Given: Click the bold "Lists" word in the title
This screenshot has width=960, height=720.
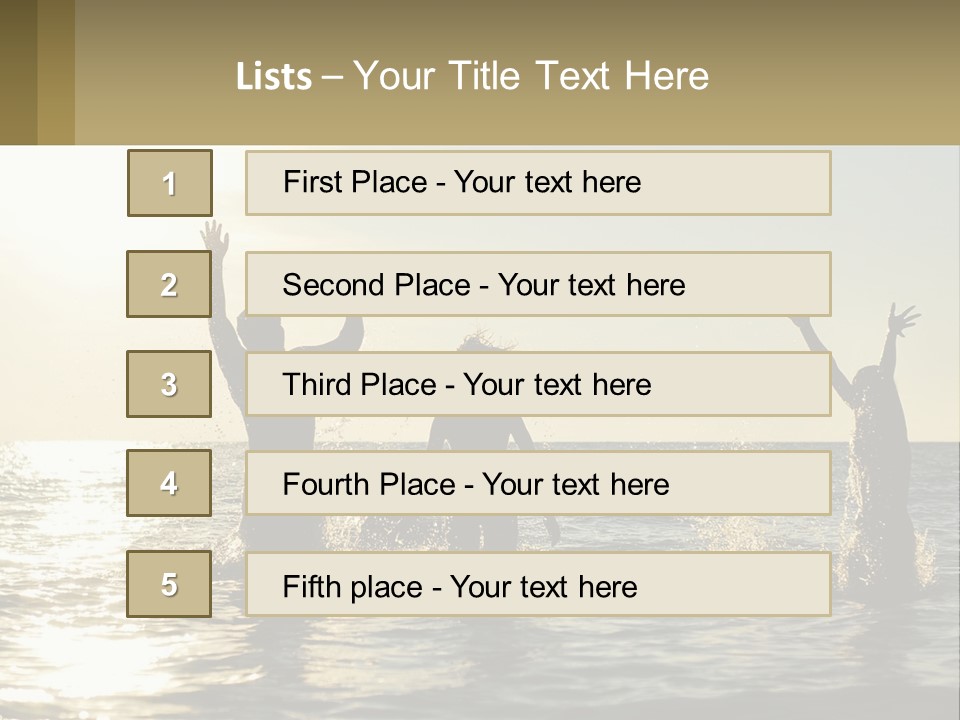Looking at the screenshot, I should [x=273, y=76].
